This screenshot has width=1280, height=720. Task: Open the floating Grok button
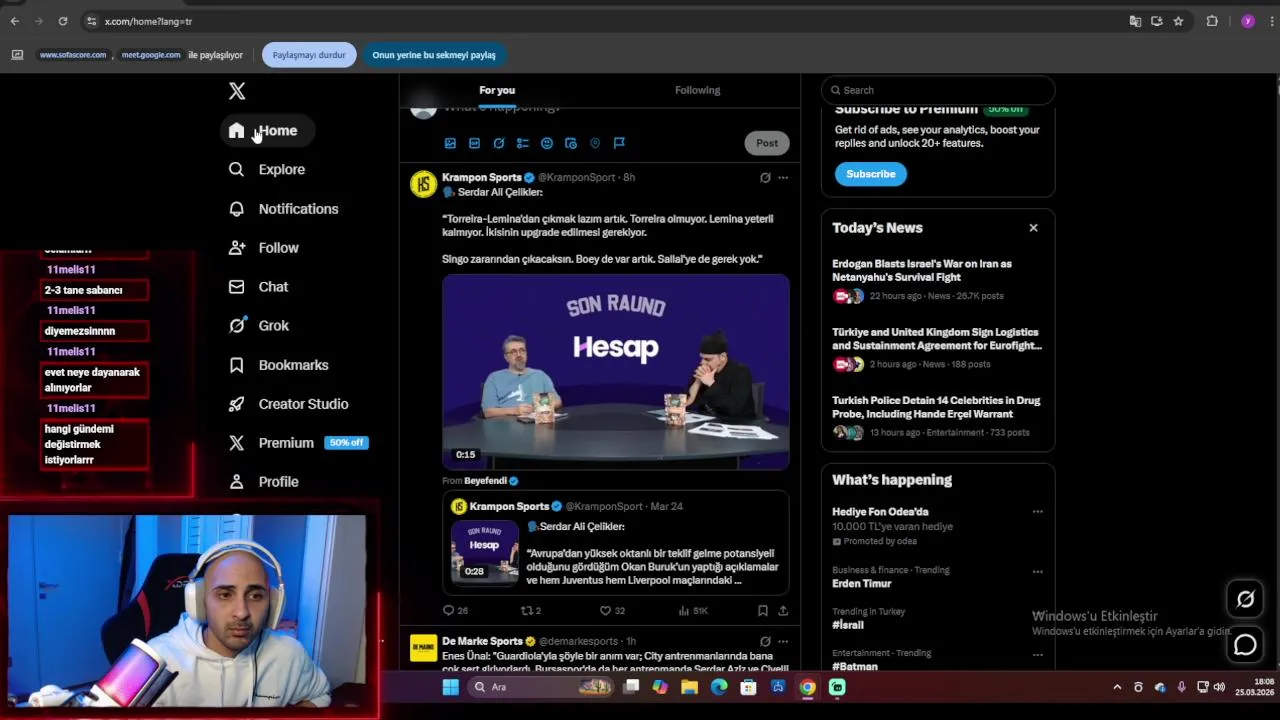1245,599
